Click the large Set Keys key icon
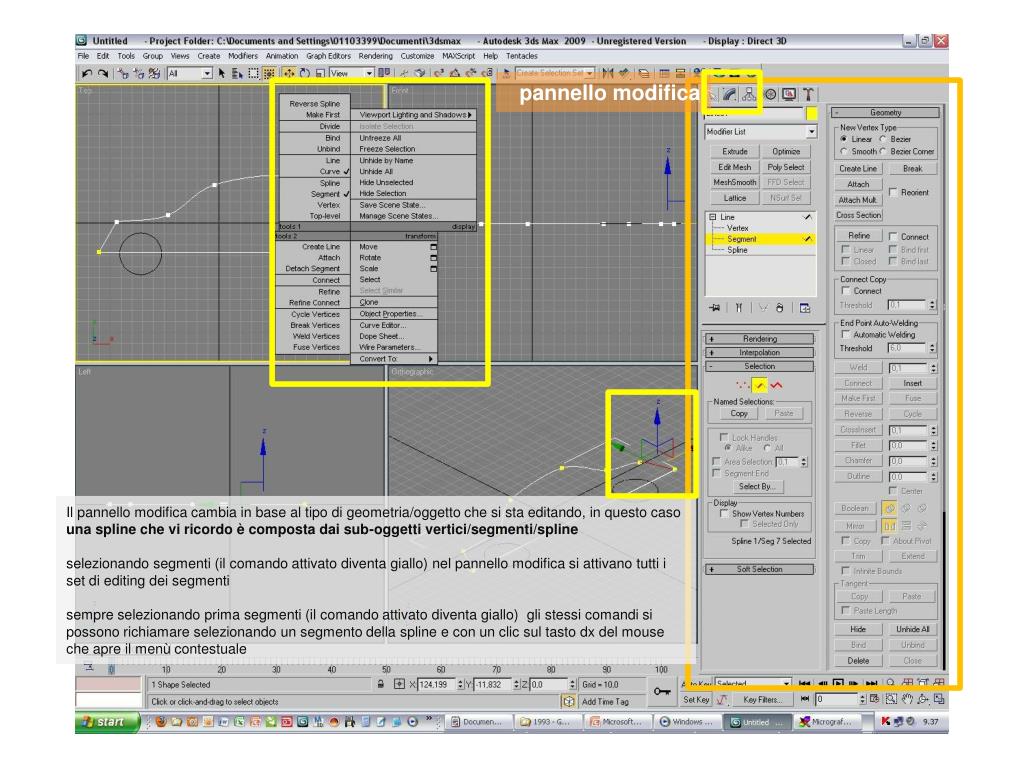This screenshot has width=1024, height=768. point(662,692)
